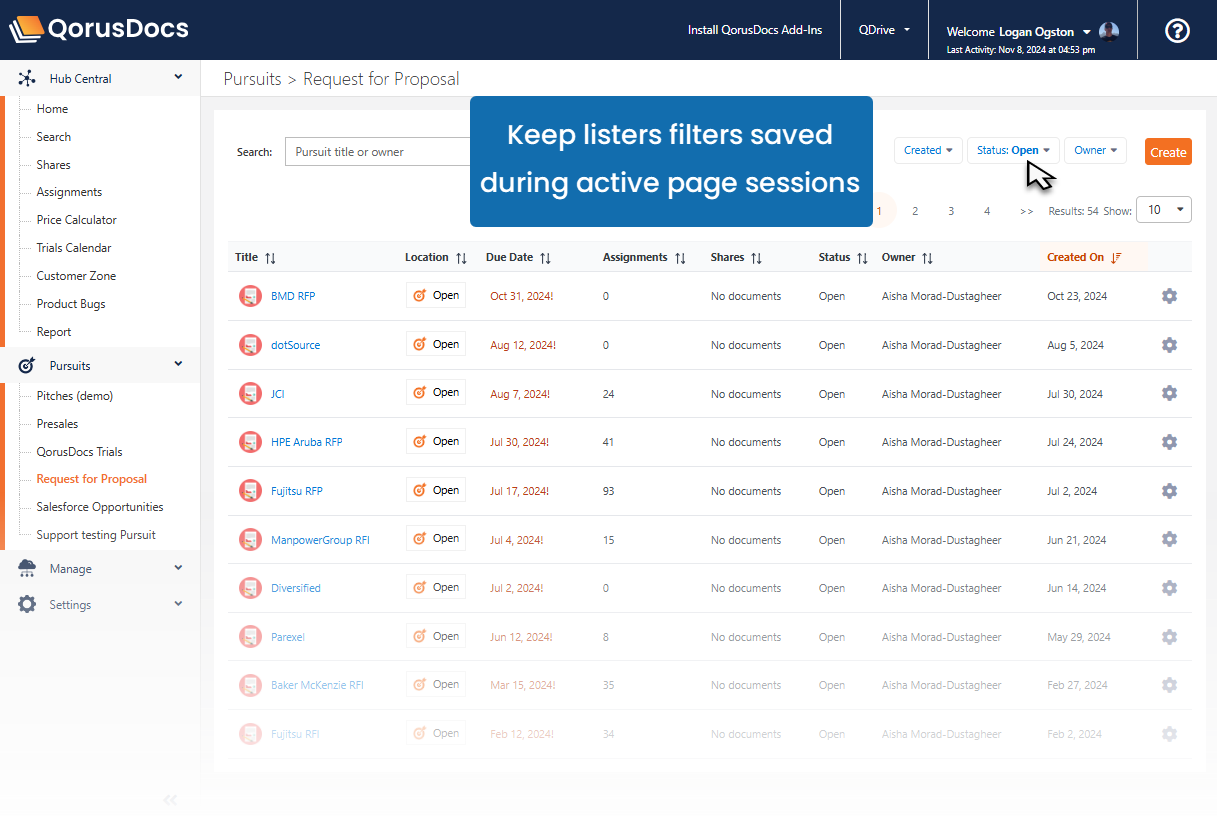Click the pursuit icon beside dotSource
Image resolution: width=1217 pixels, height=817 pixels.
[x=250, y=345]
